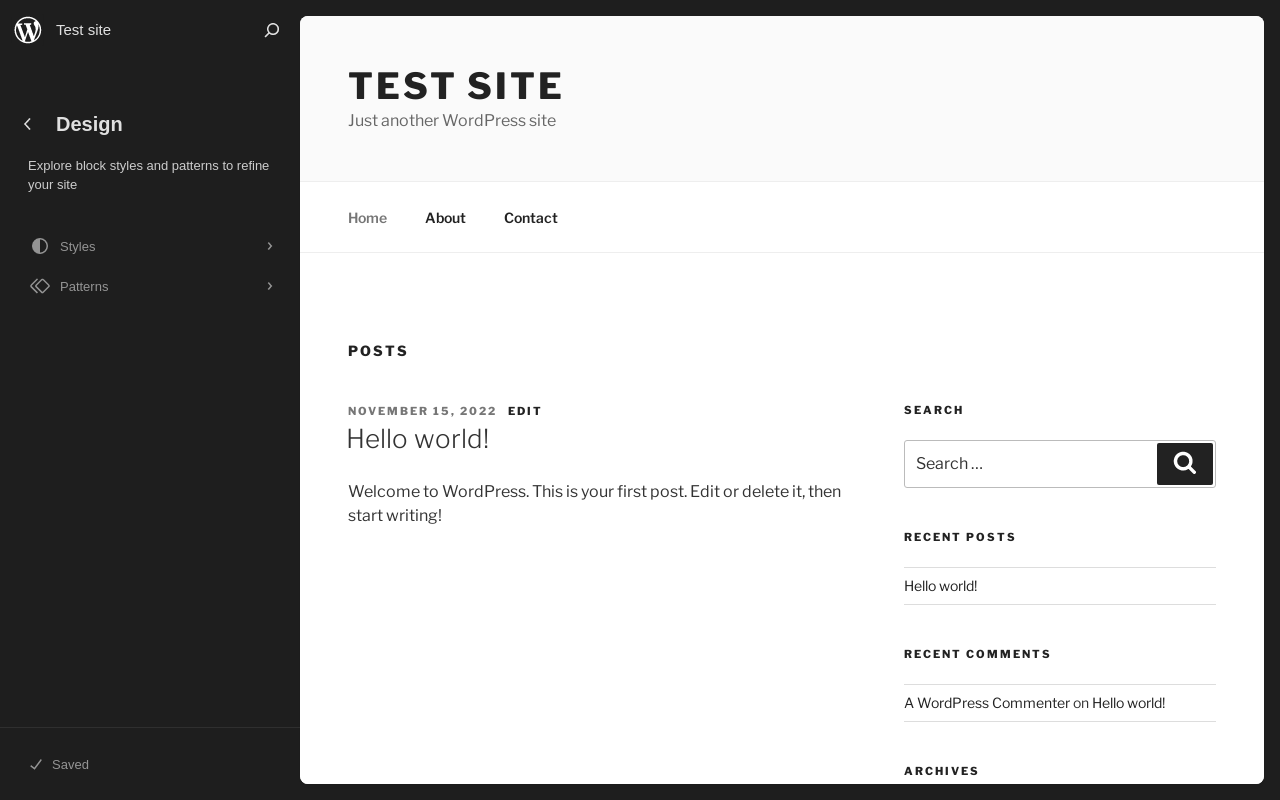Open the About navigation menu item
This screenshot has height=800, width=1280.
click(445, 218)
